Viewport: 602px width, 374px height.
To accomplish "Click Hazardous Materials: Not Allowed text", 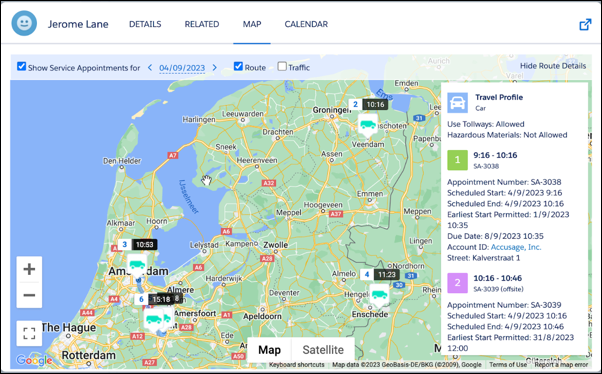I will [x=507, y=135].
